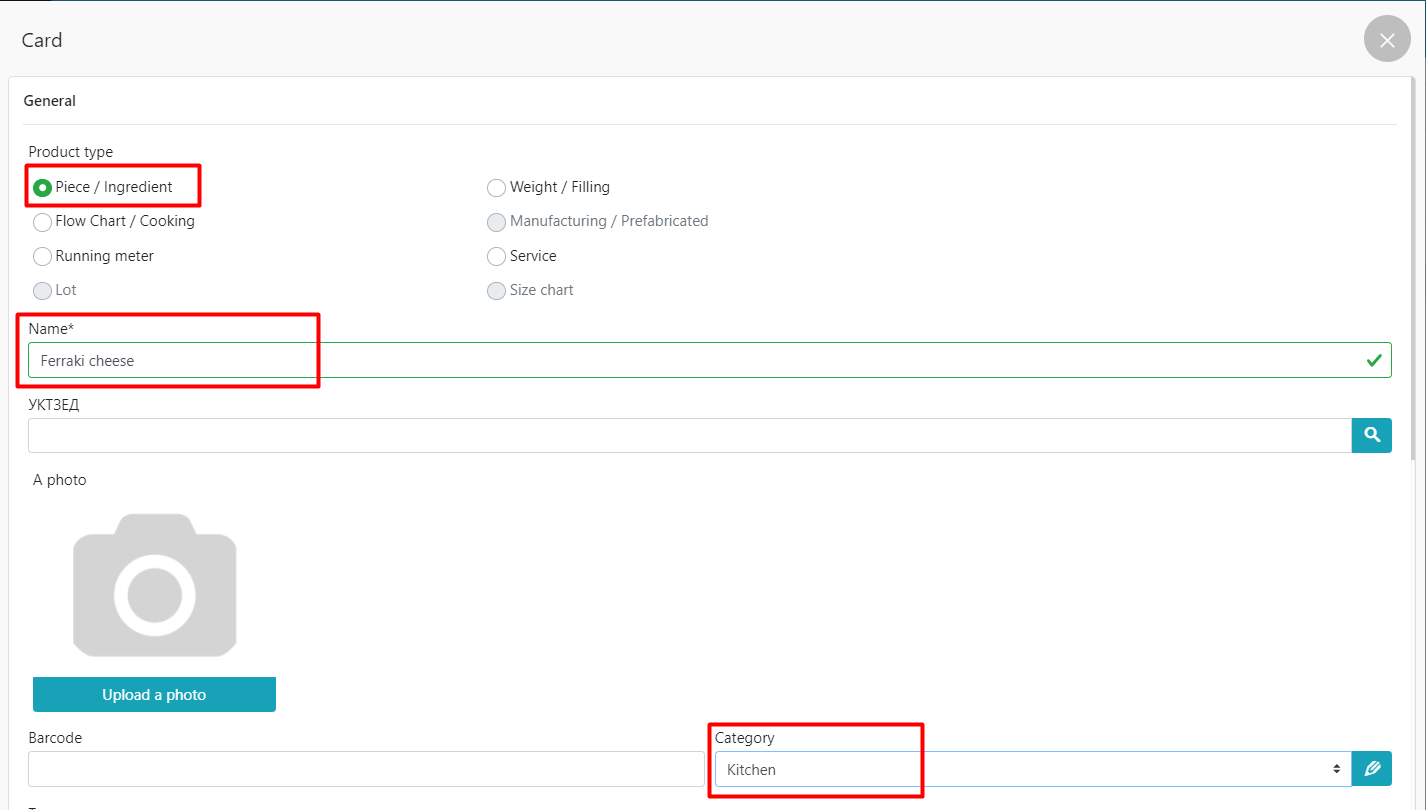Select Weight / Filling product type
1426x810 pixels.
click(496, 188)
